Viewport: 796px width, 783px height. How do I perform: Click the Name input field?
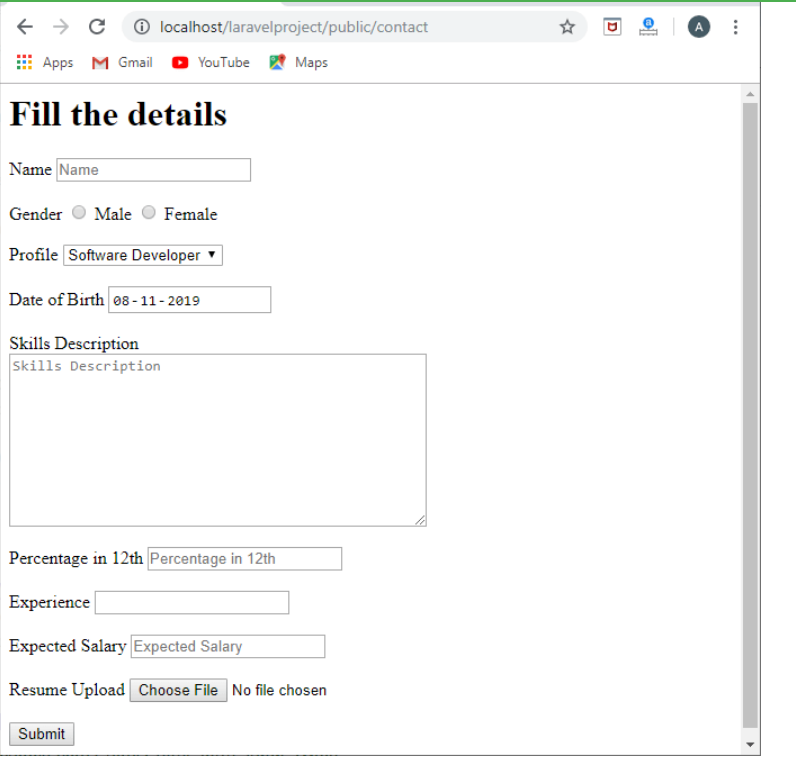point(153,170)
